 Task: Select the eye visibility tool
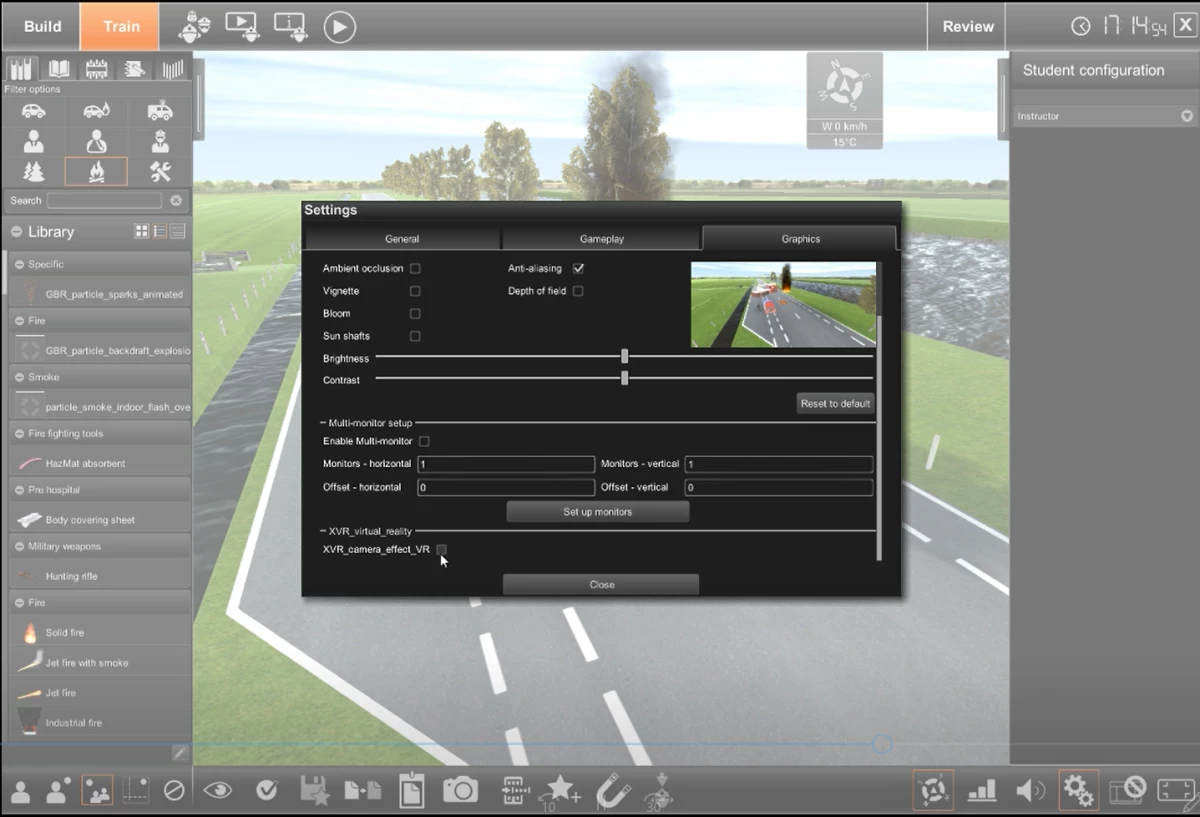(217, 789)
